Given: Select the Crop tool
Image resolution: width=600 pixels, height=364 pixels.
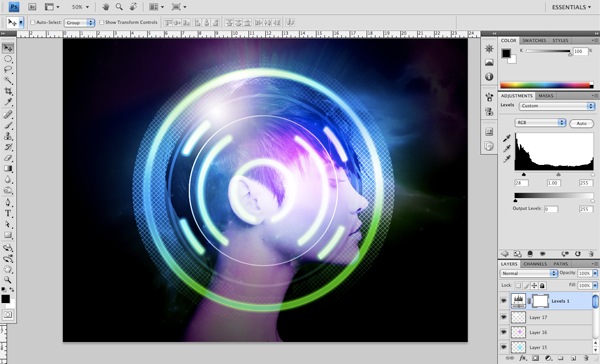Looking at the screenshot, I should coord(8,91).
